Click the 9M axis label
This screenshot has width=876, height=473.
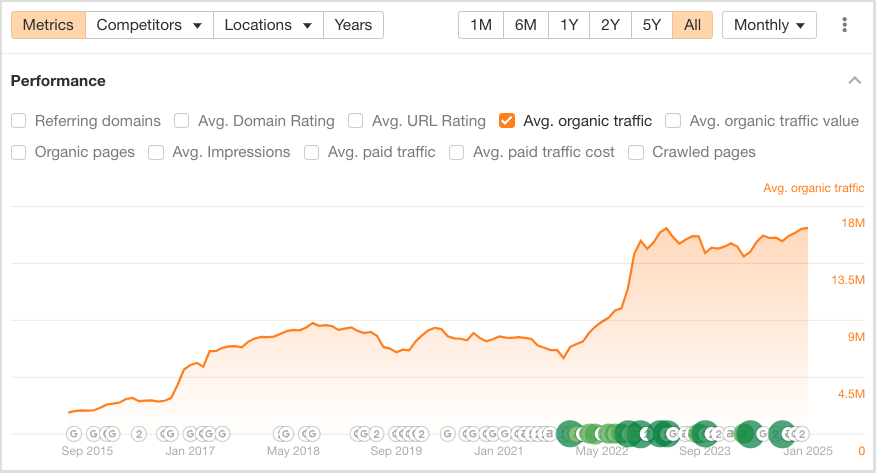856,337
